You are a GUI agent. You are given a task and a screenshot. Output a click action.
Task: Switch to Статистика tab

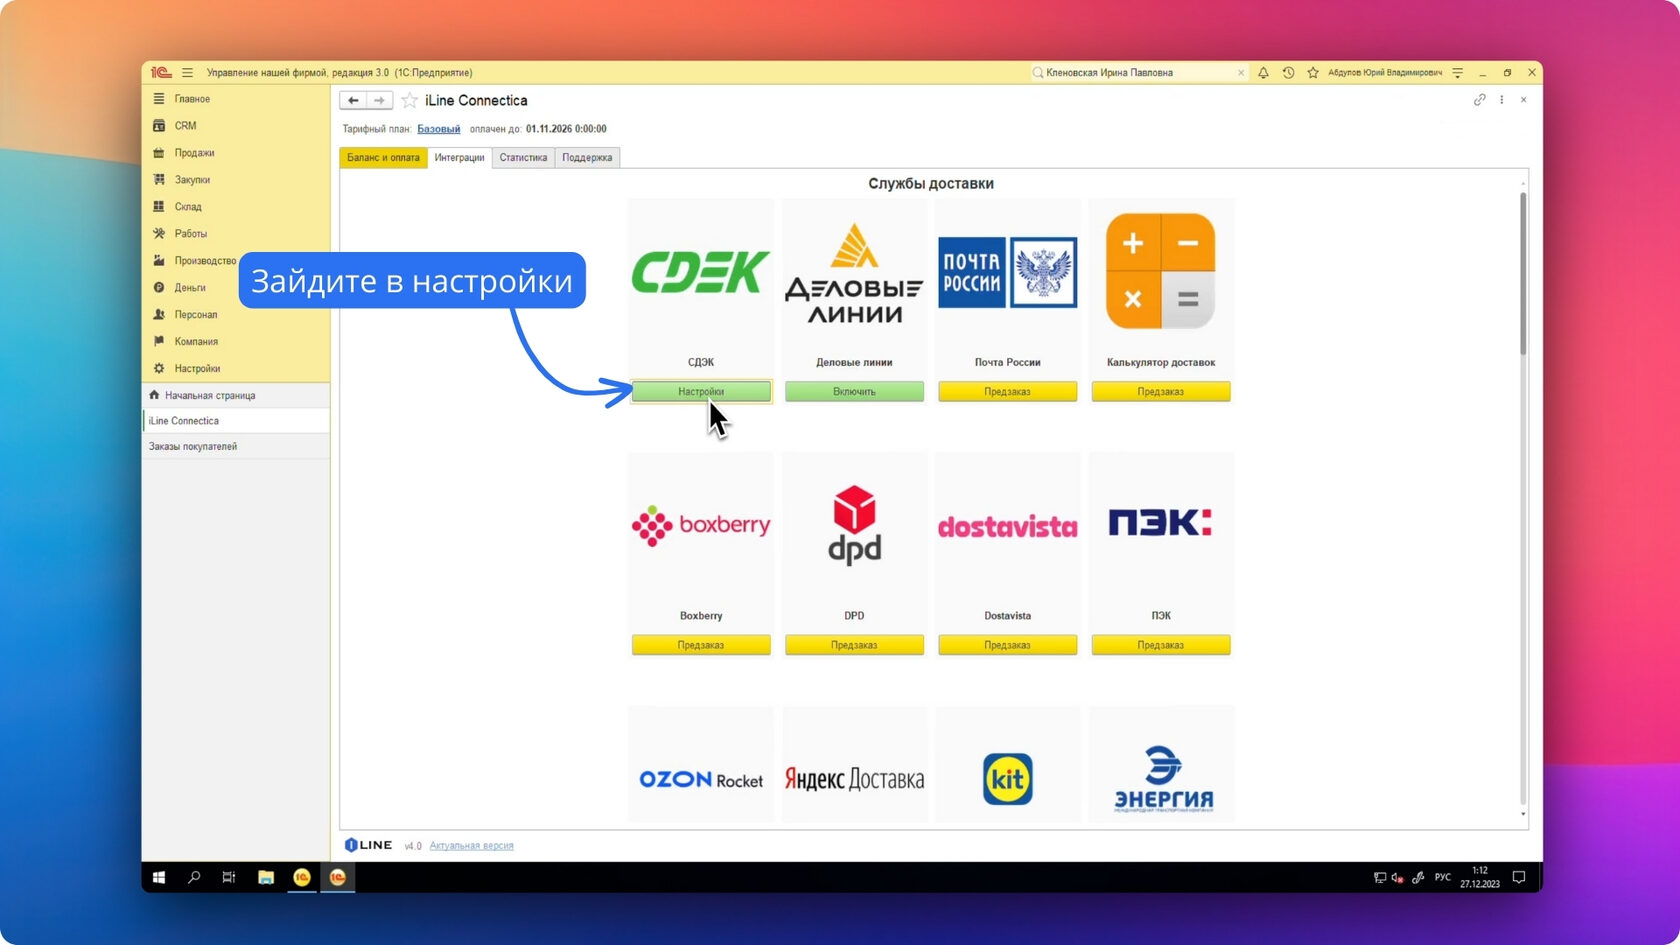pyautogui.click(x=523, y=158)
